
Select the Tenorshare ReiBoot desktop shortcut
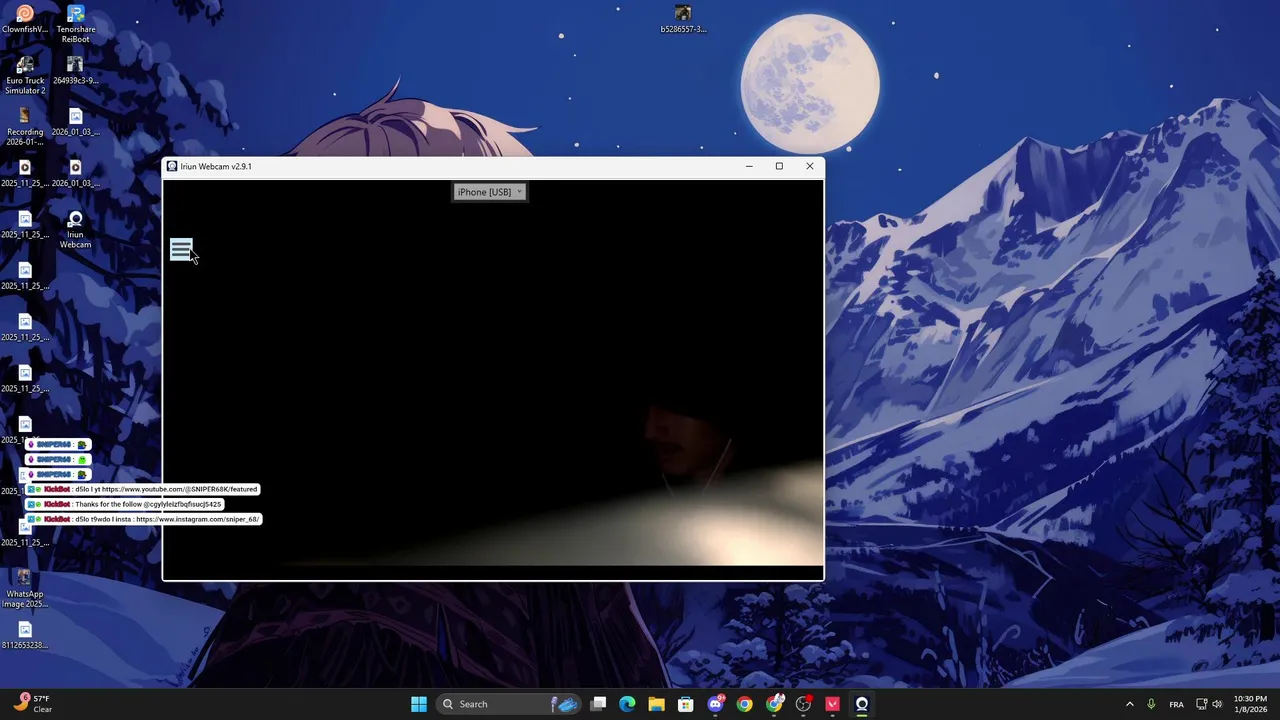75,24
